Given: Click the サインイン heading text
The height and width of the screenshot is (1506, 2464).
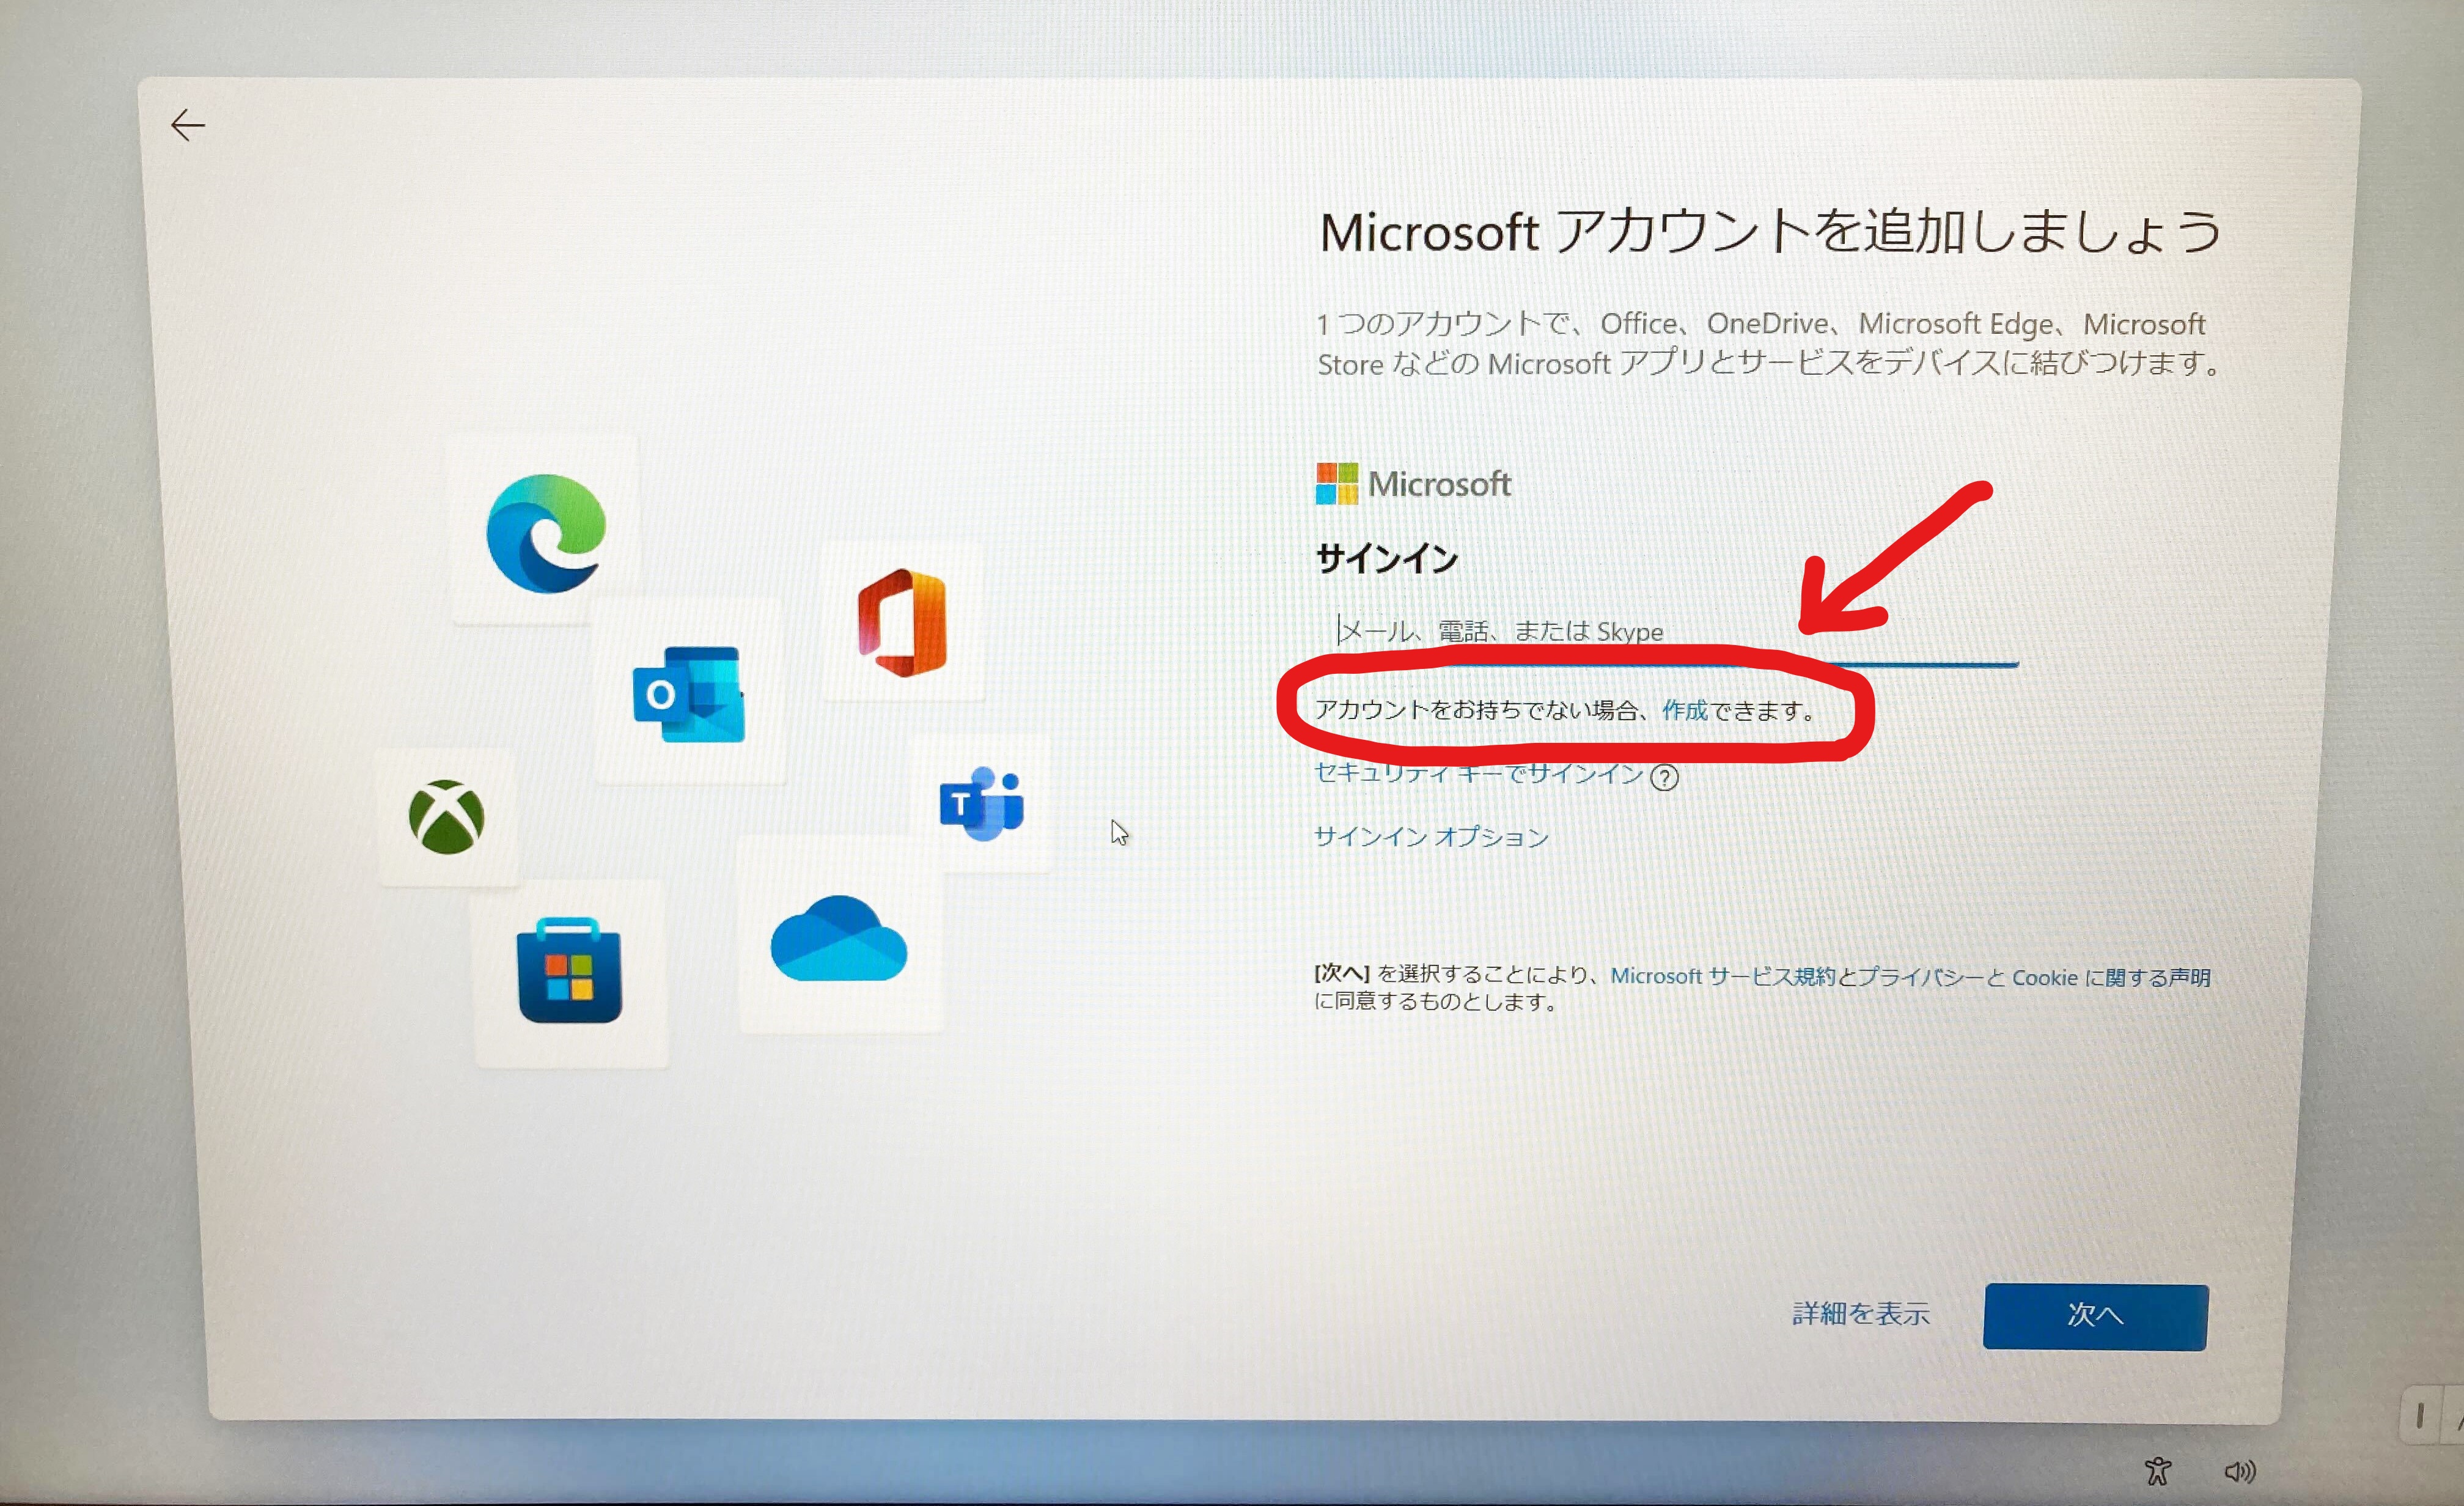Looking at the screenshot, I should coord(1387,558).
